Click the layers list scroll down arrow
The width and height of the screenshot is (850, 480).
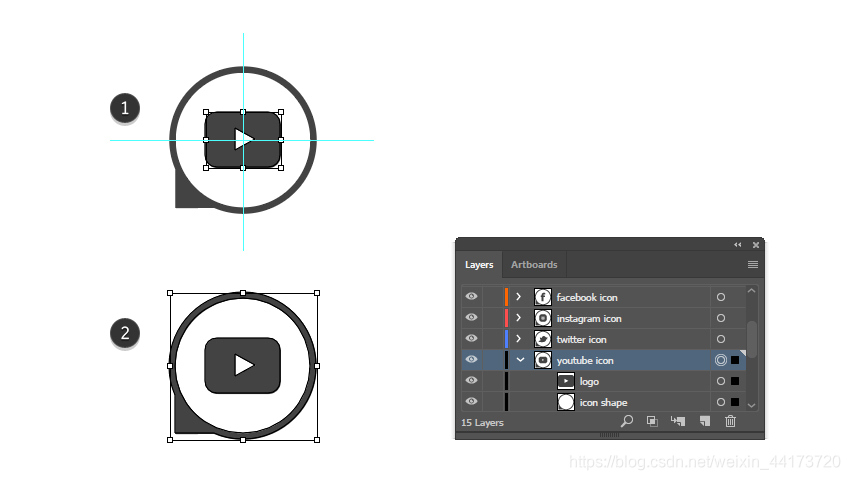click(751, 405)
